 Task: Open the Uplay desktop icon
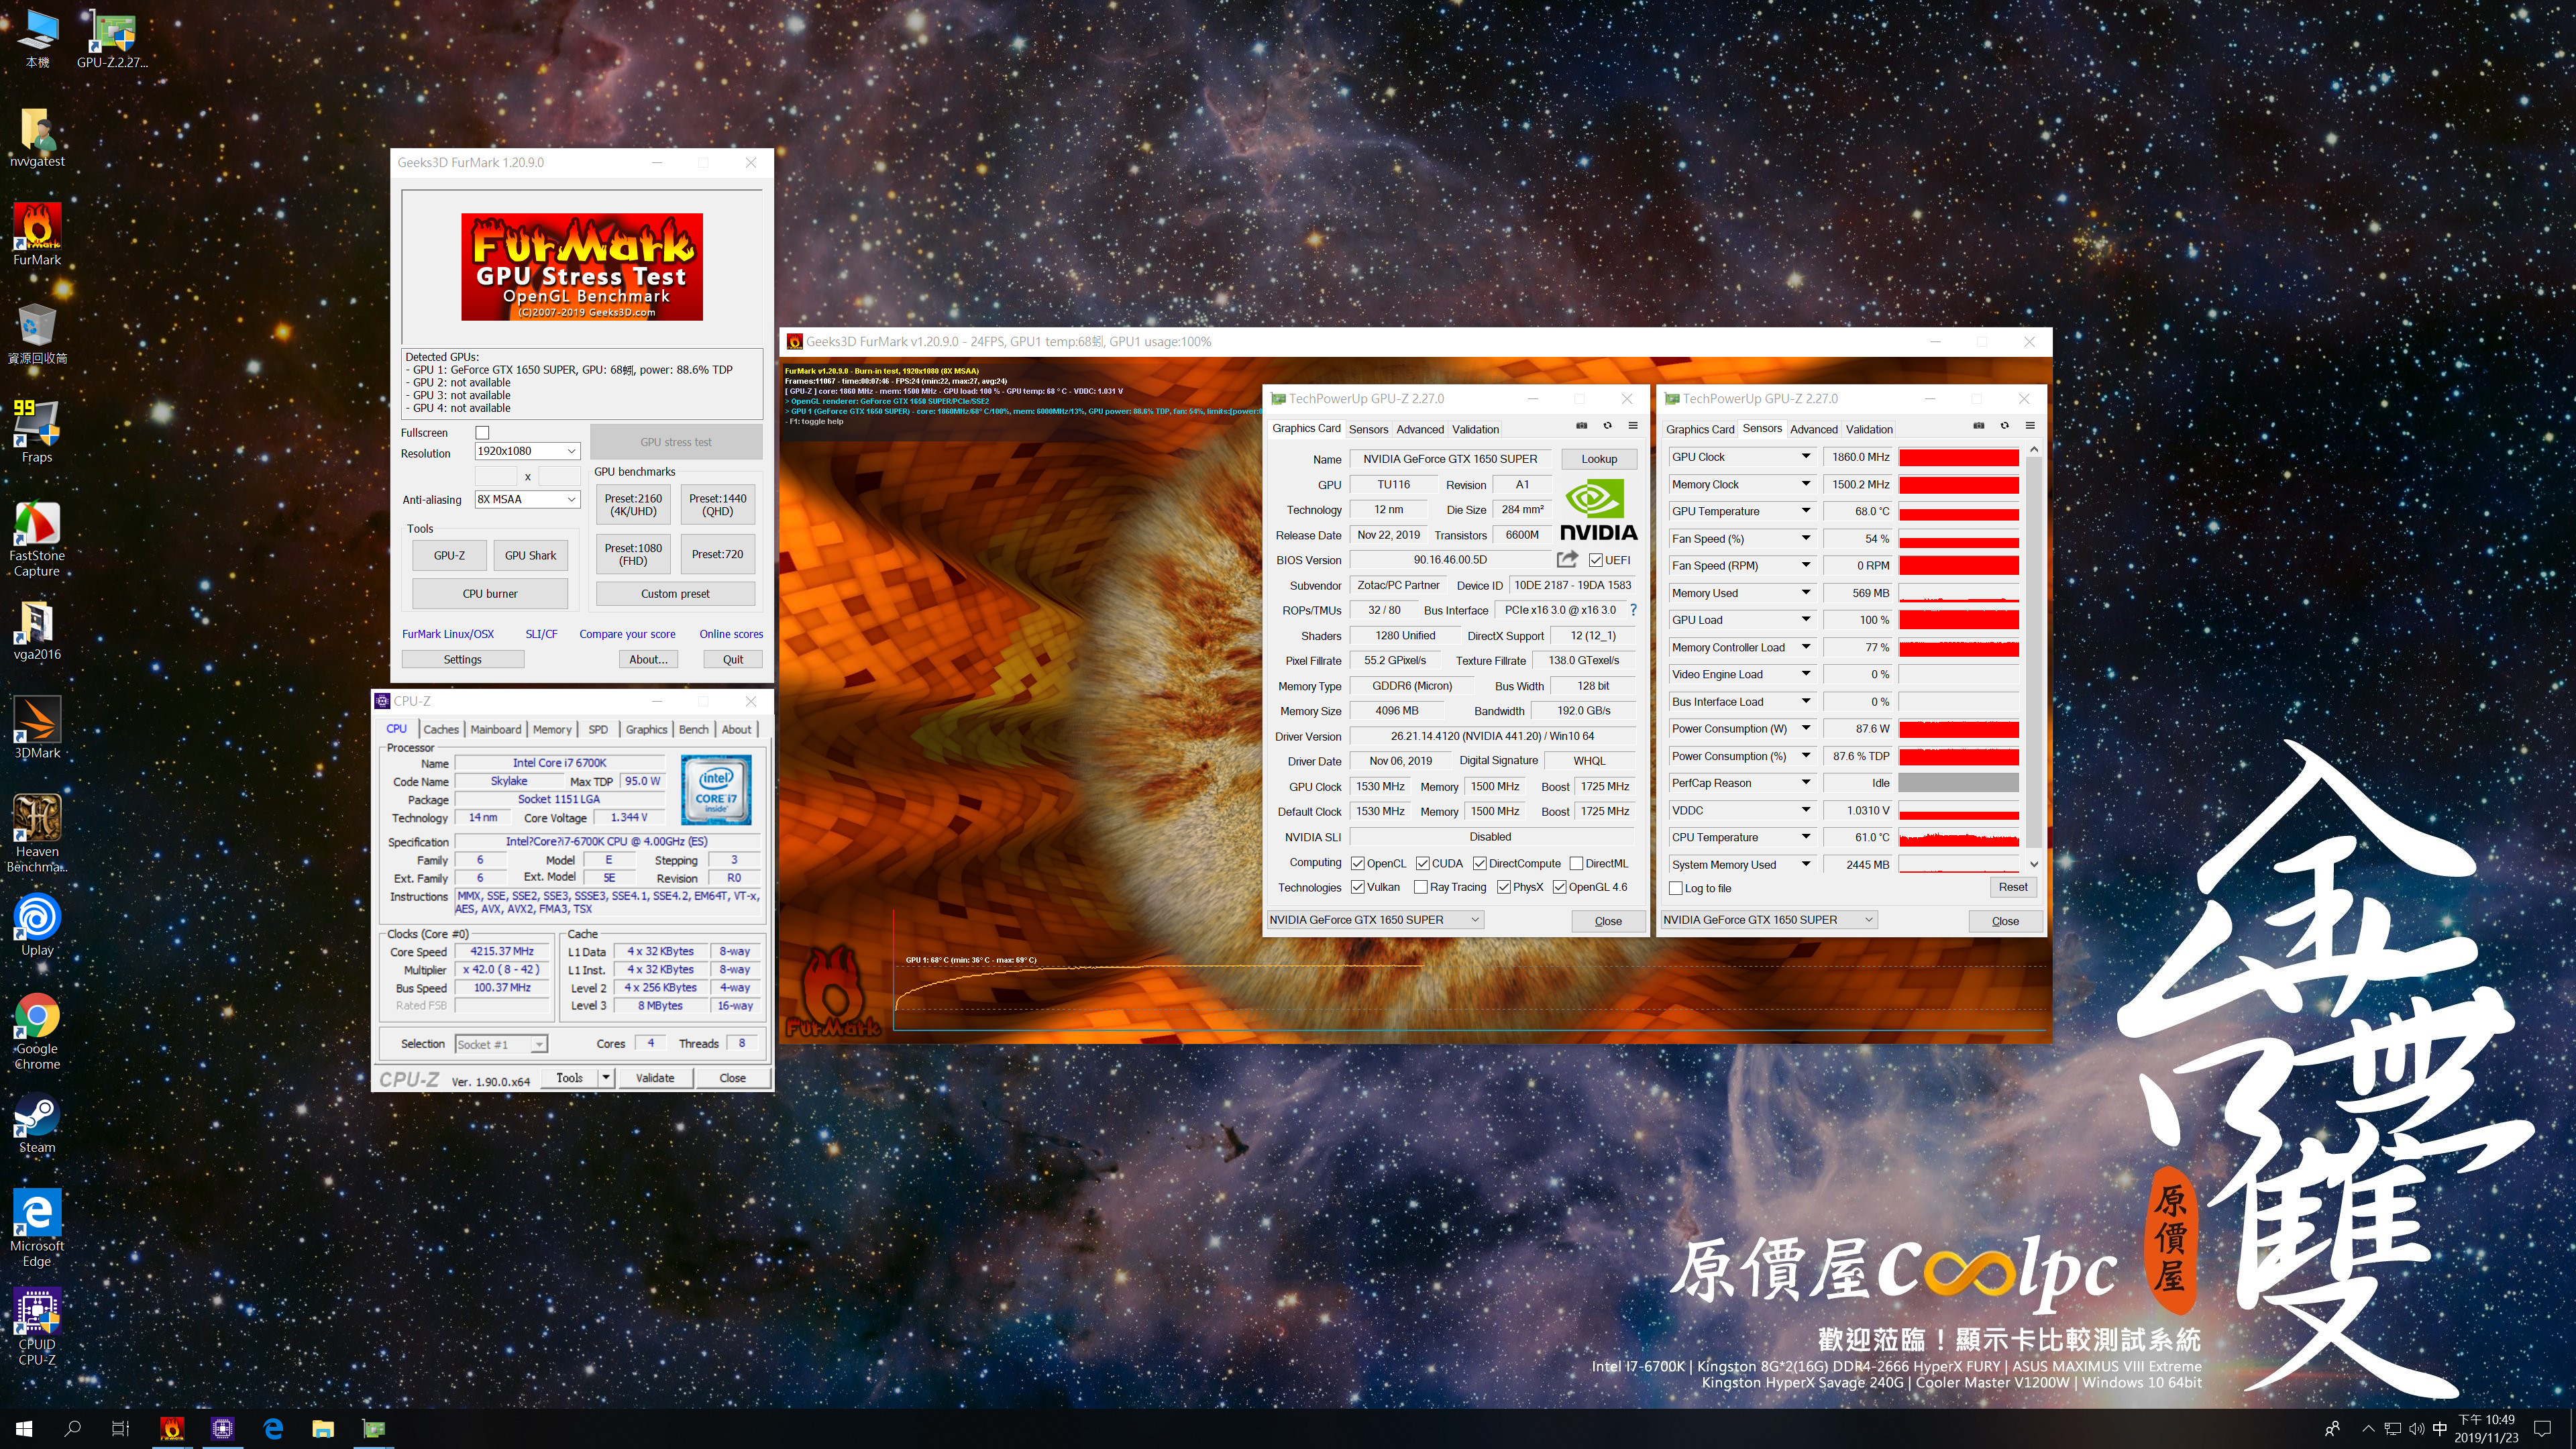pyautogui.click(x=37, y=925)
